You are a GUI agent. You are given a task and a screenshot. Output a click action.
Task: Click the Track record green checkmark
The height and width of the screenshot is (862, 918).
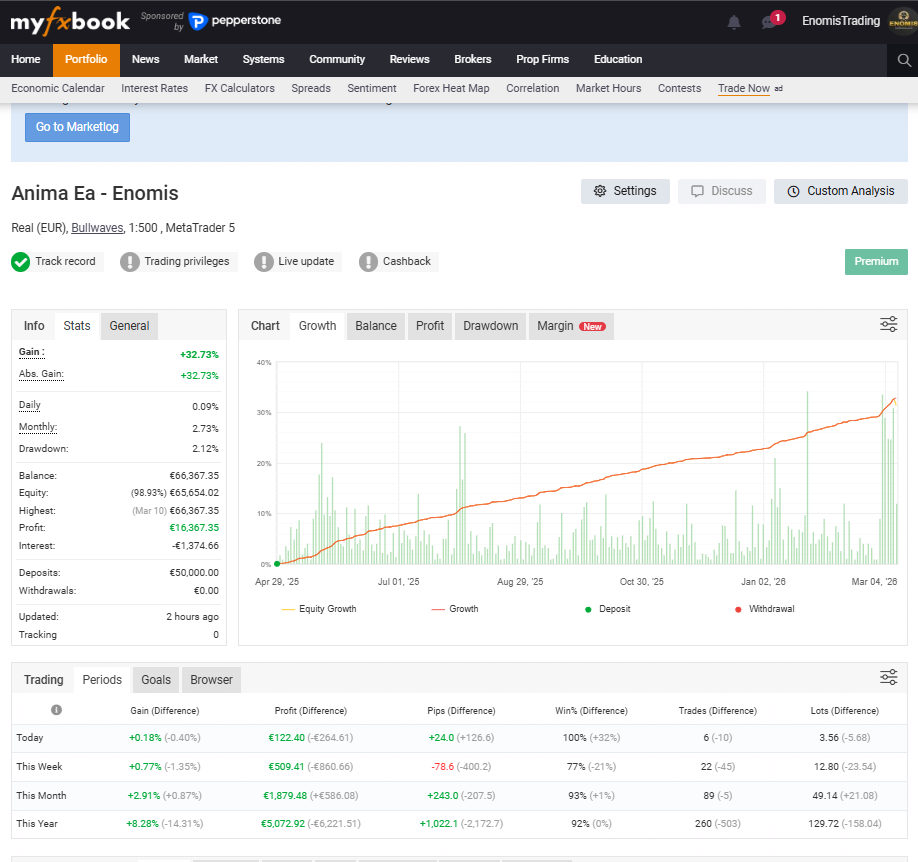coord(20,262)
